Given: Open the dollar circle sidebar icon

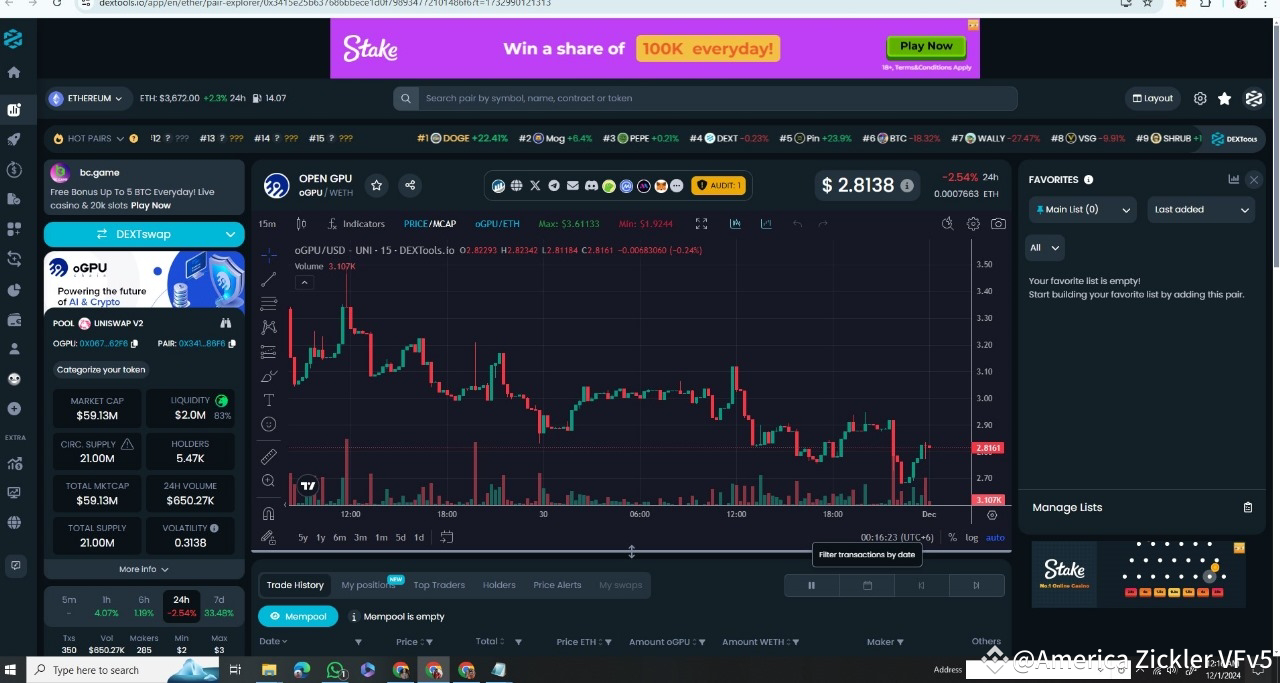Looking at the screenshot, I should click(14, 170).
